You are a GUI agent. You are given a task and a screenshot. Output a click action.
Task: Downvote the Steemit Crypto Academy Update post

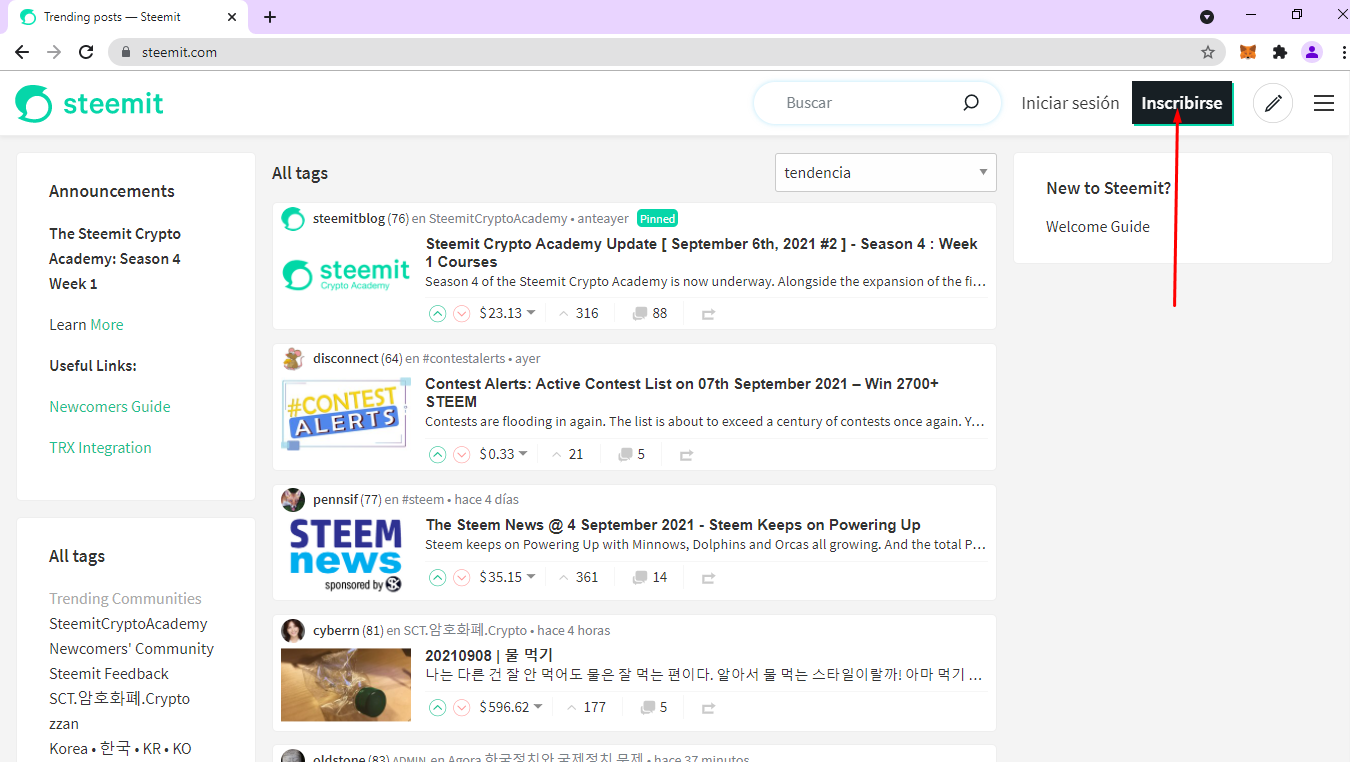pos(461,313)
